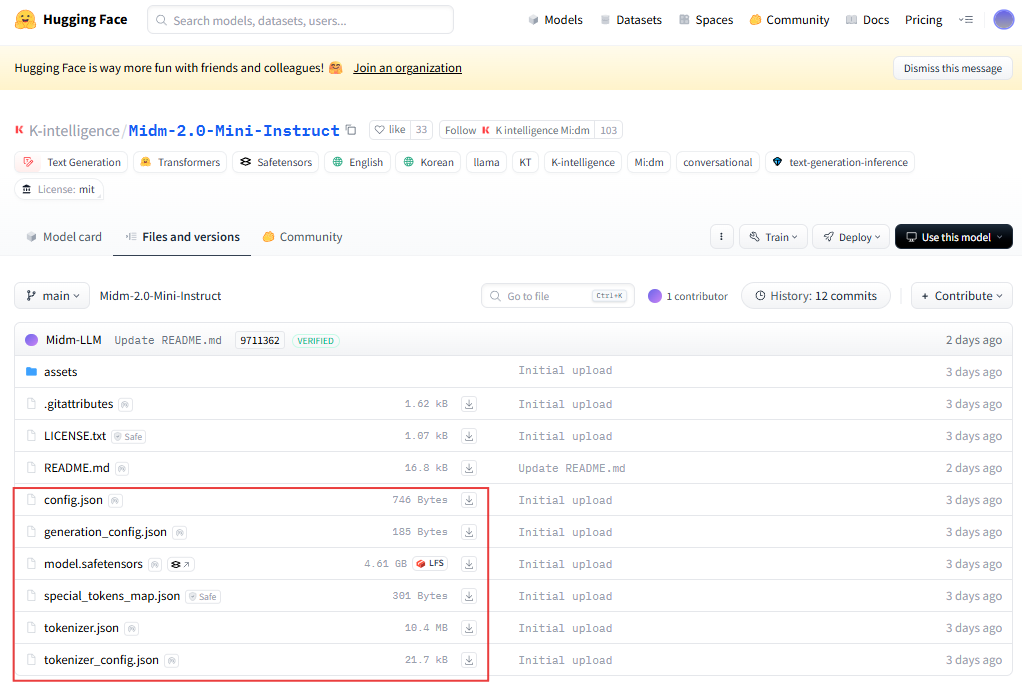Viewport: 1022px width, 688px height.
Task: Open the config.json file
Action: (x=73, y=500)
